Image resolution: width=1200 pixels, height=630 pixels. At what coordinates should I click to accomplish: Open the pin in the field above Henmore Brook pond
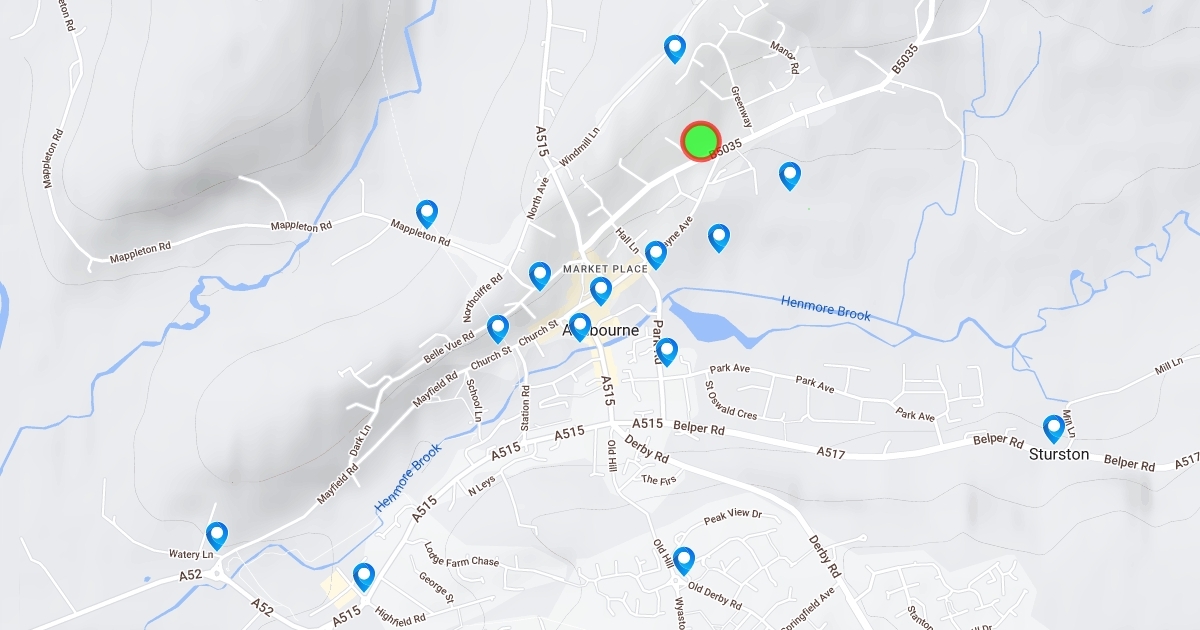(x=719, y=238)
